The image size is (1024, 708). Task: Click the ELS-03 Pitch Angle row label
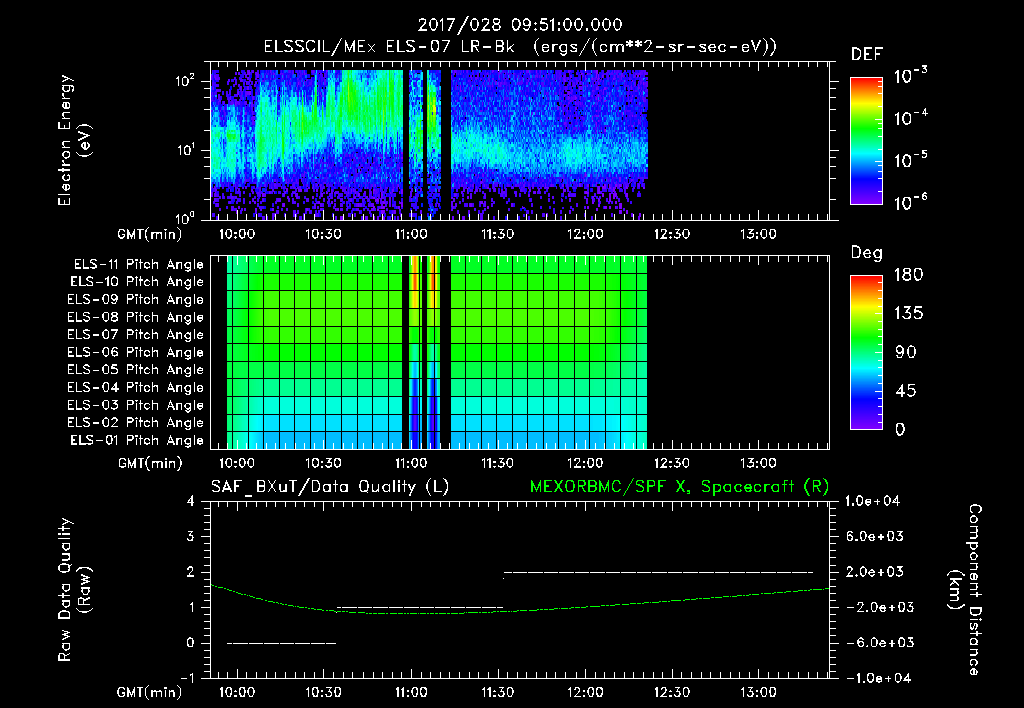tap(136, 406)
